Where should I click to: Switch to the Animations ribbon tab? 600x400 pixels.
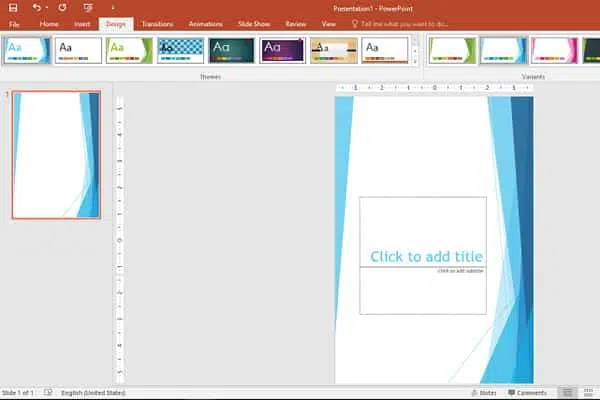(x=205, y=23)
